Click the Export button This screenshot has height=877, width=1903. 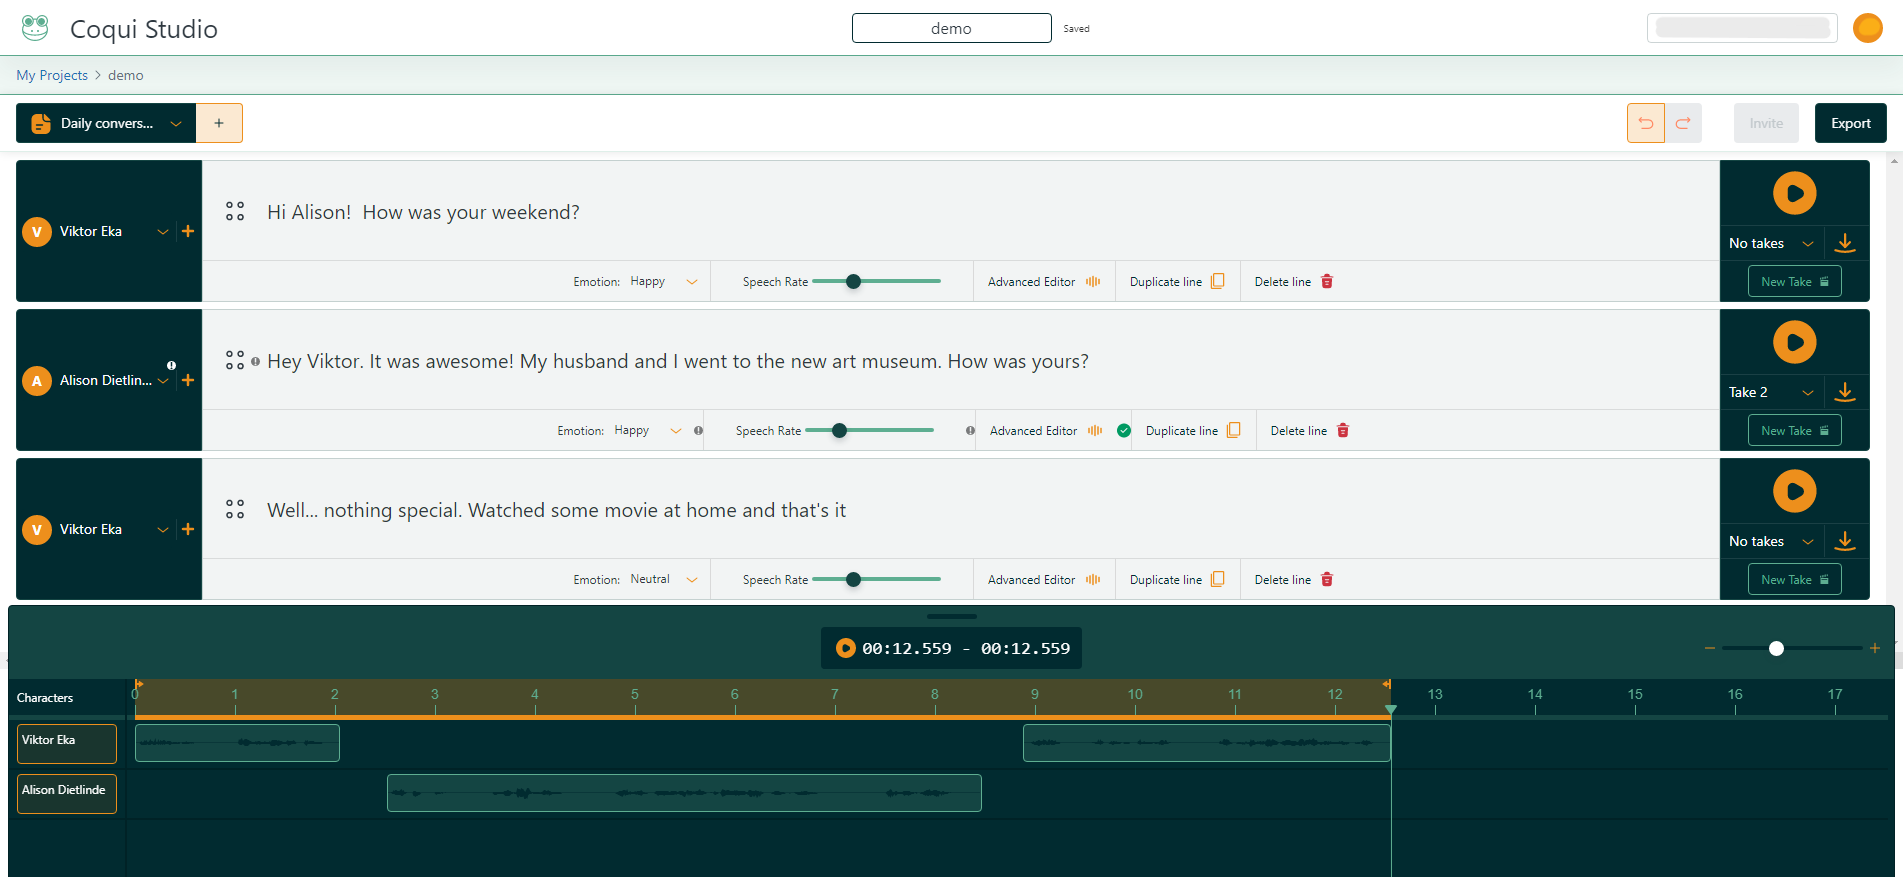pos(1850,123)
